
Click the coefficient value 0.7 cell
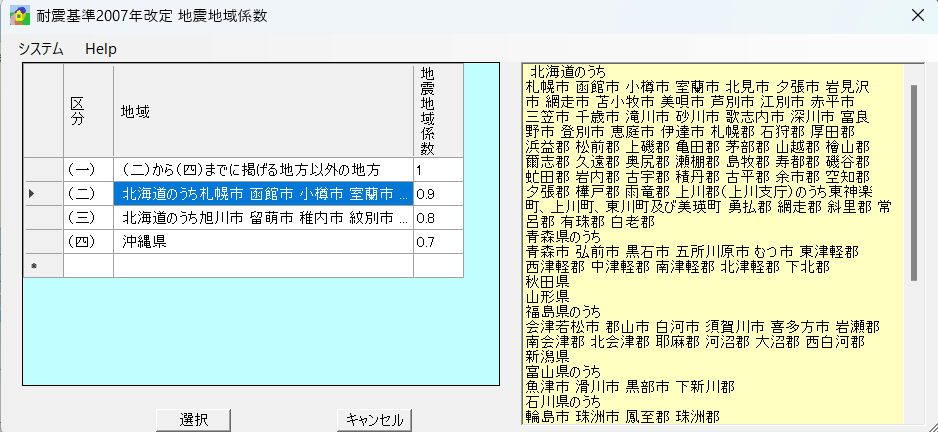coord(438,242)
